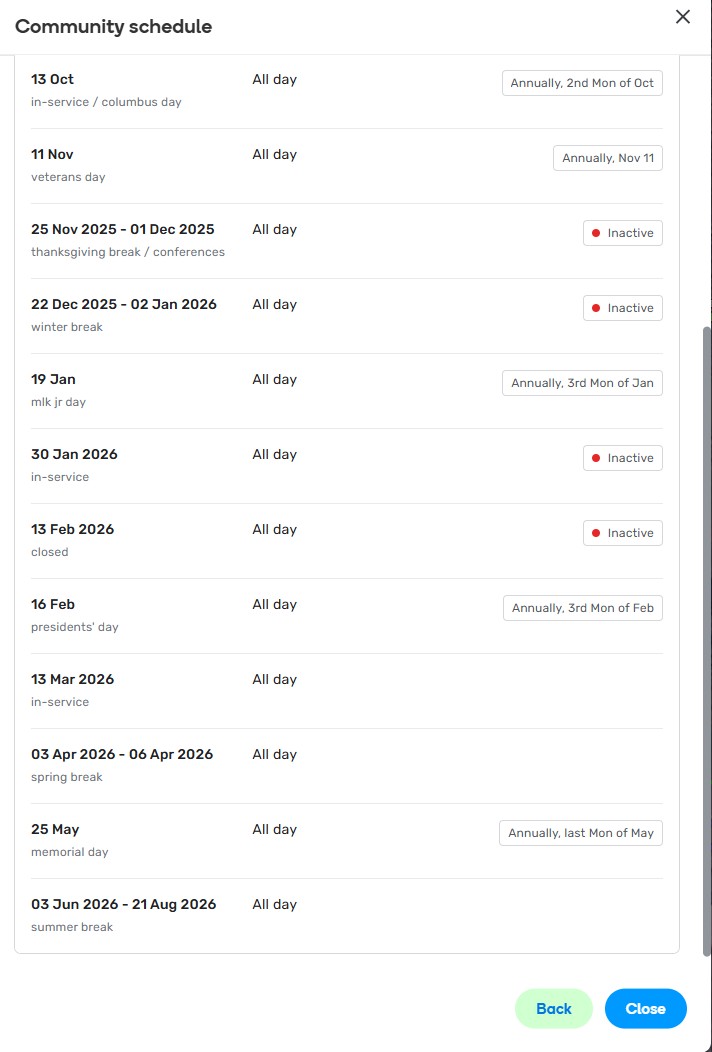This screenshot has width=712, height=1052.
Task: Click the Annually, last Mon of May tag
Action: pos(581,833)
